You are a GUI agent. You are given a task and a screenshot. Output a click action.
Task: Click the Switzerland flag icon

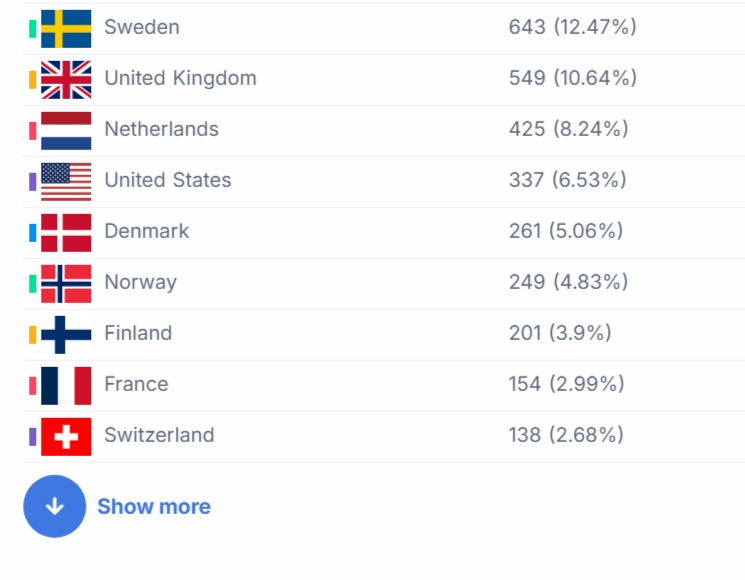66,436
